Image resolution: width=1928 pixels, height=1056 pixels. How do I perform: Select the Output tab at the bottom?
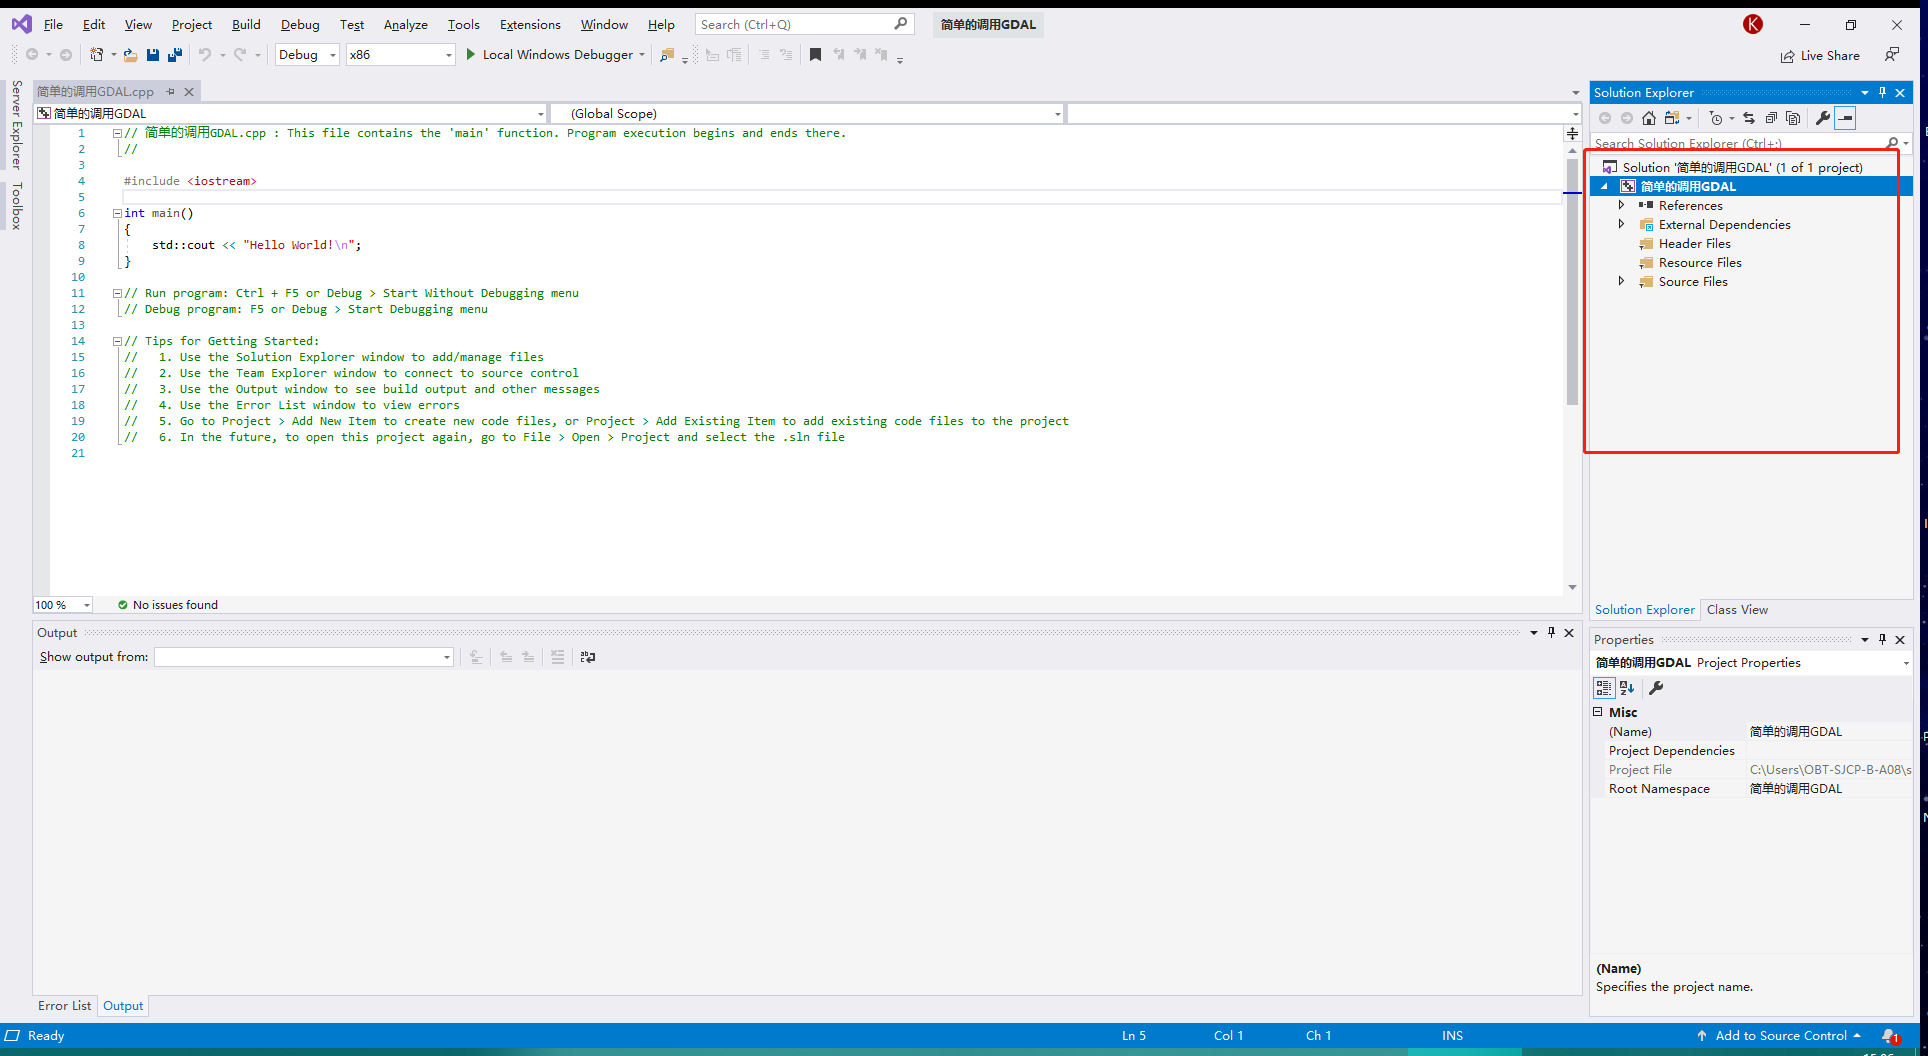point(123,1006)
